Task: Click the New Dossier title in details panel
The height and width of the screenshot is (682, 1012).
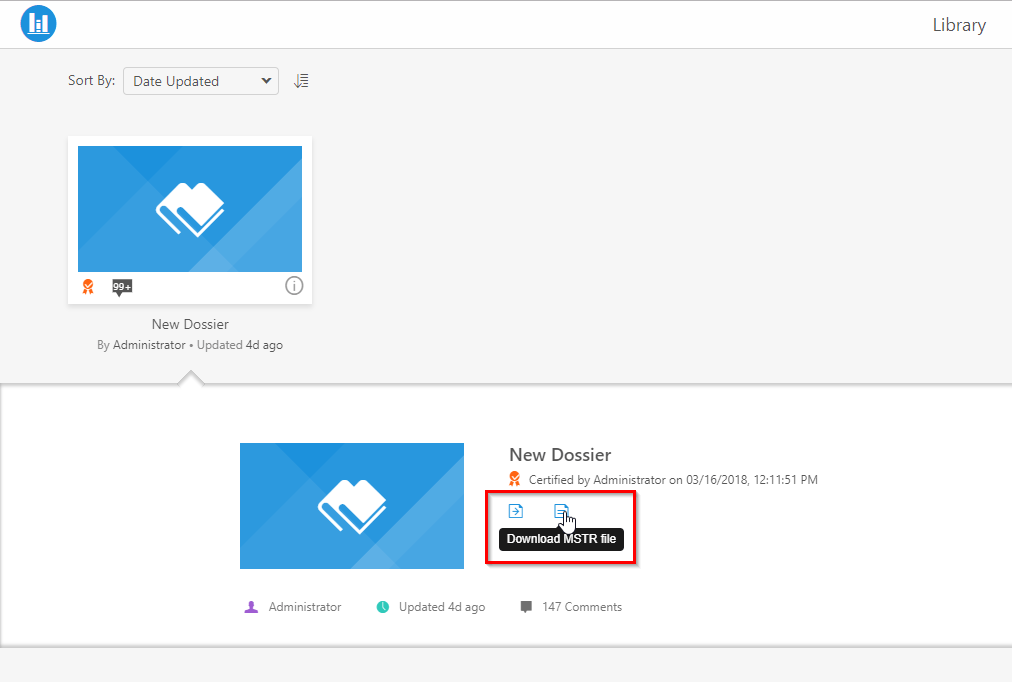Action: (560, 455)
